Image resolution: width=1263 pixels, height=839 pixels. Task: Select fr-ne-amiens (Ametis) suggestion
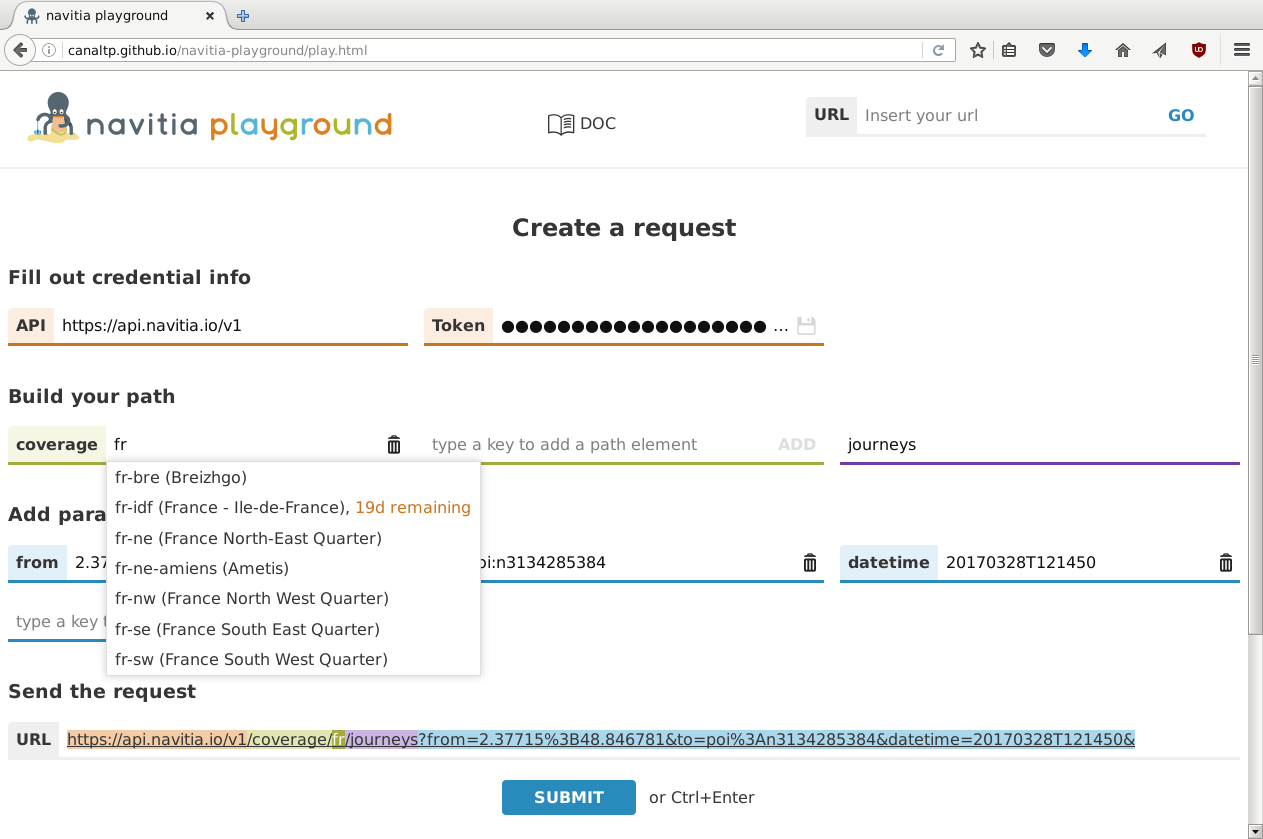point(293,568)
